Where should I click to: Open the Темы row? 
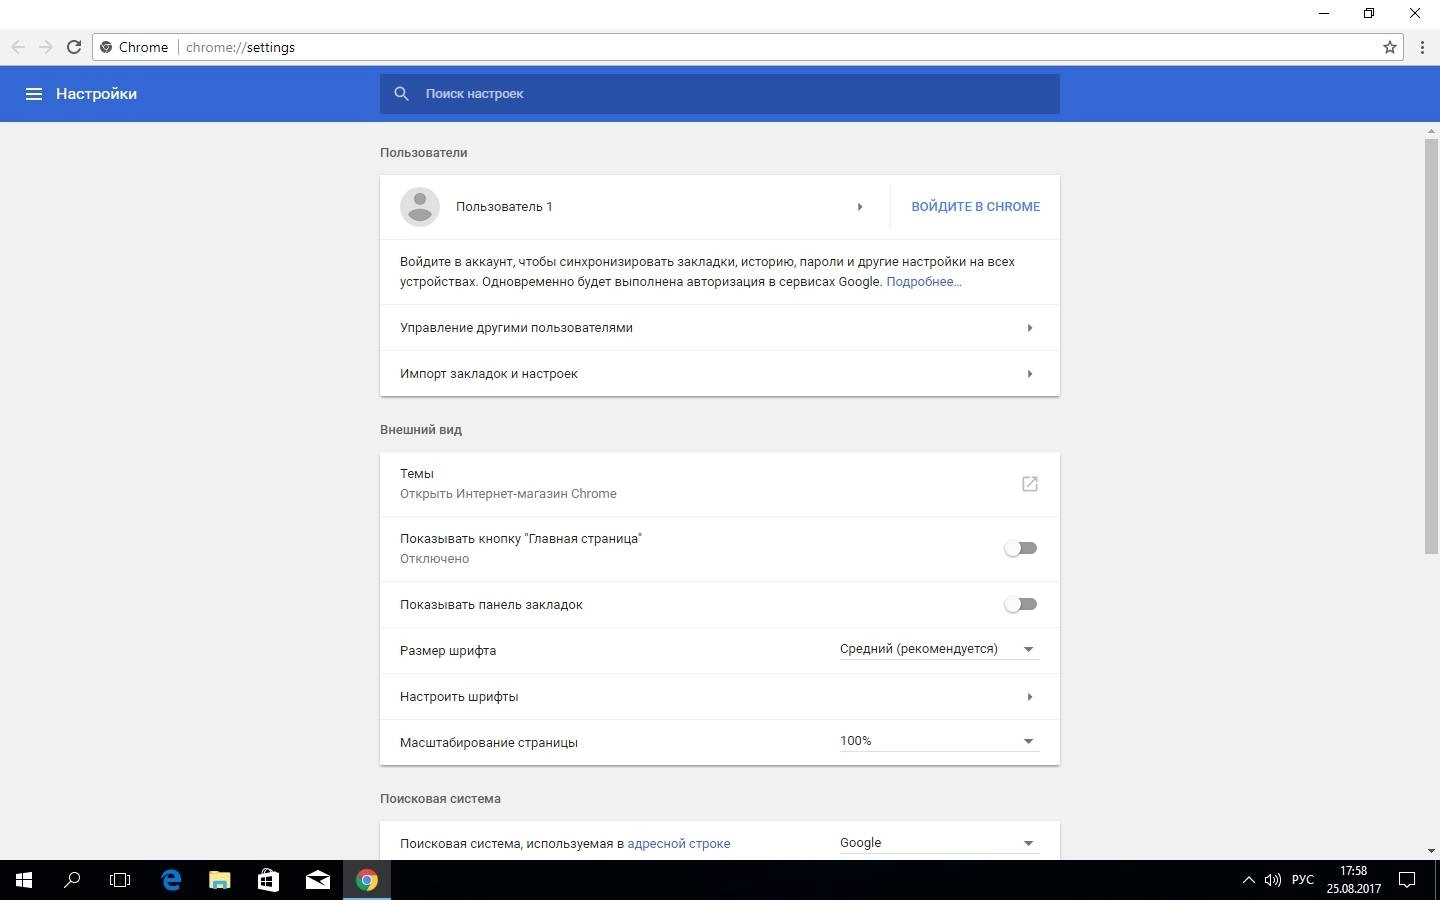[720, 484]
